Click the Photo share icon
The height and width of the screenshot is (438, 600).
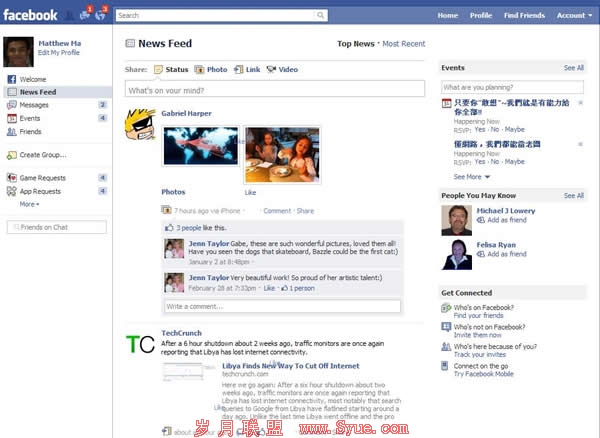coord(199,69)
